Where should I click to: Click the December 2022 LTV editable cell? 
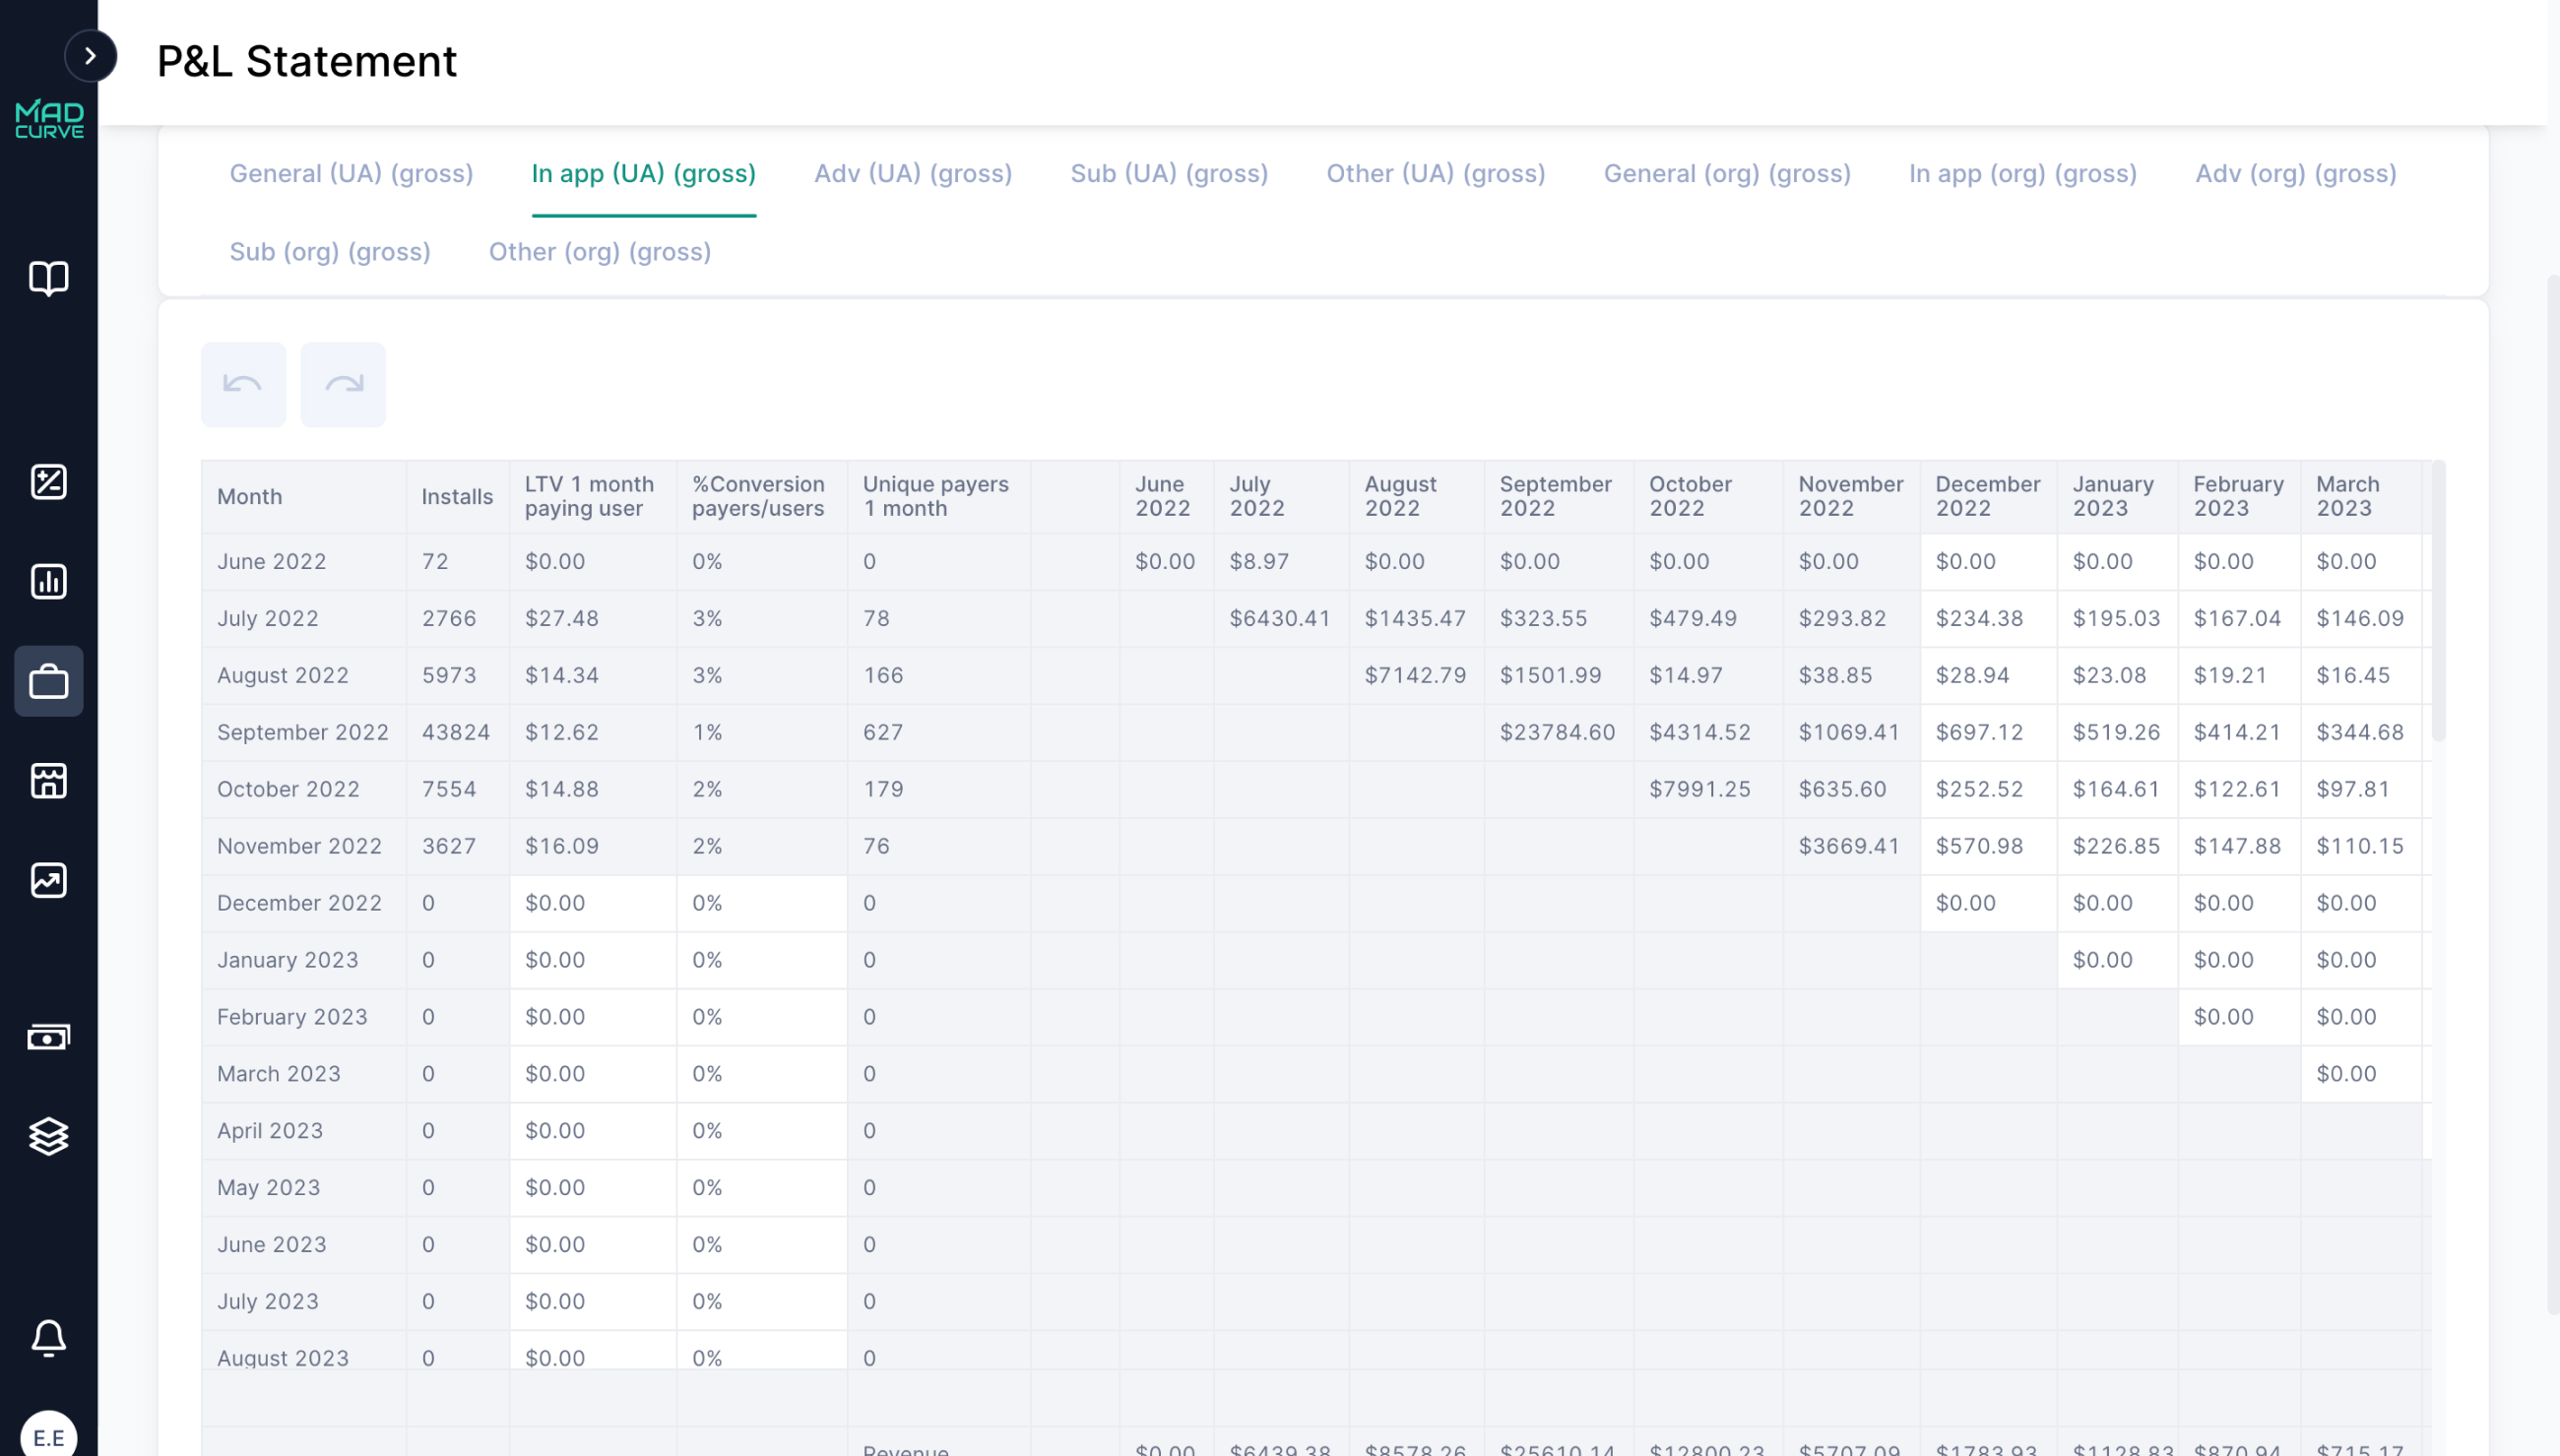(x=592, y=903)
